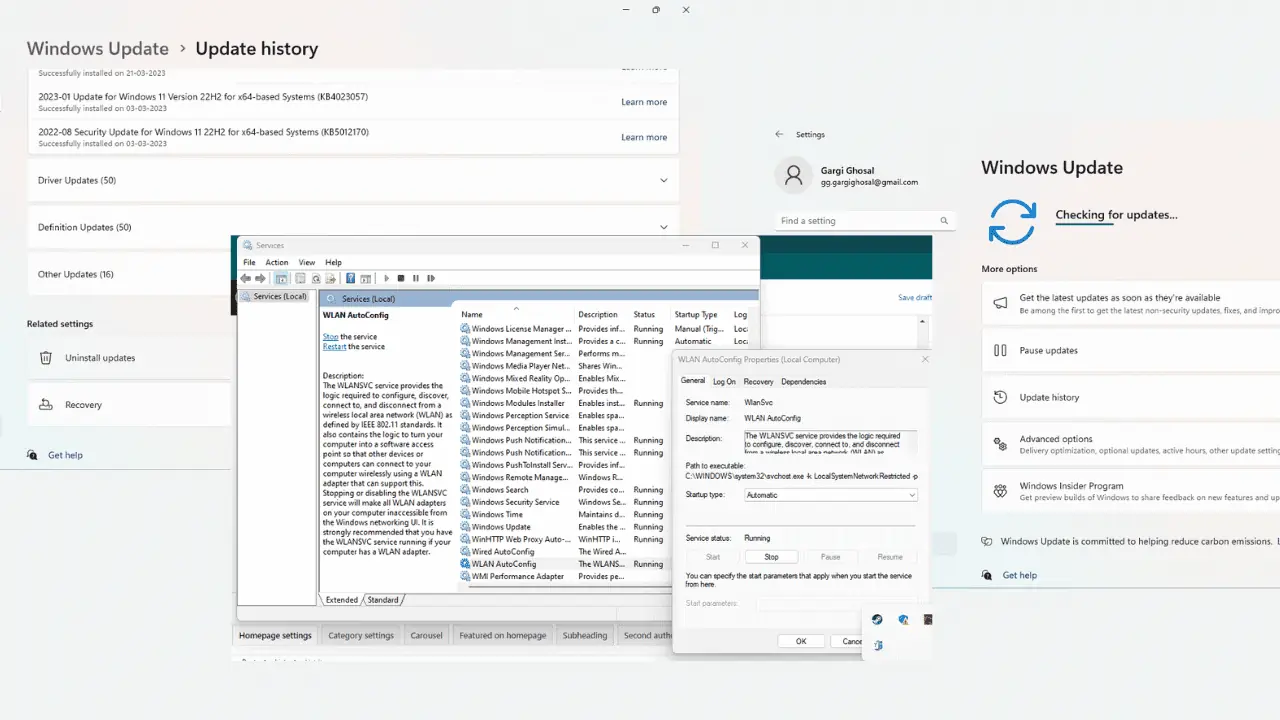Click the Stop Service square toolbar icon
Screen dimensions: 1280x720
[x=401, y=278]
